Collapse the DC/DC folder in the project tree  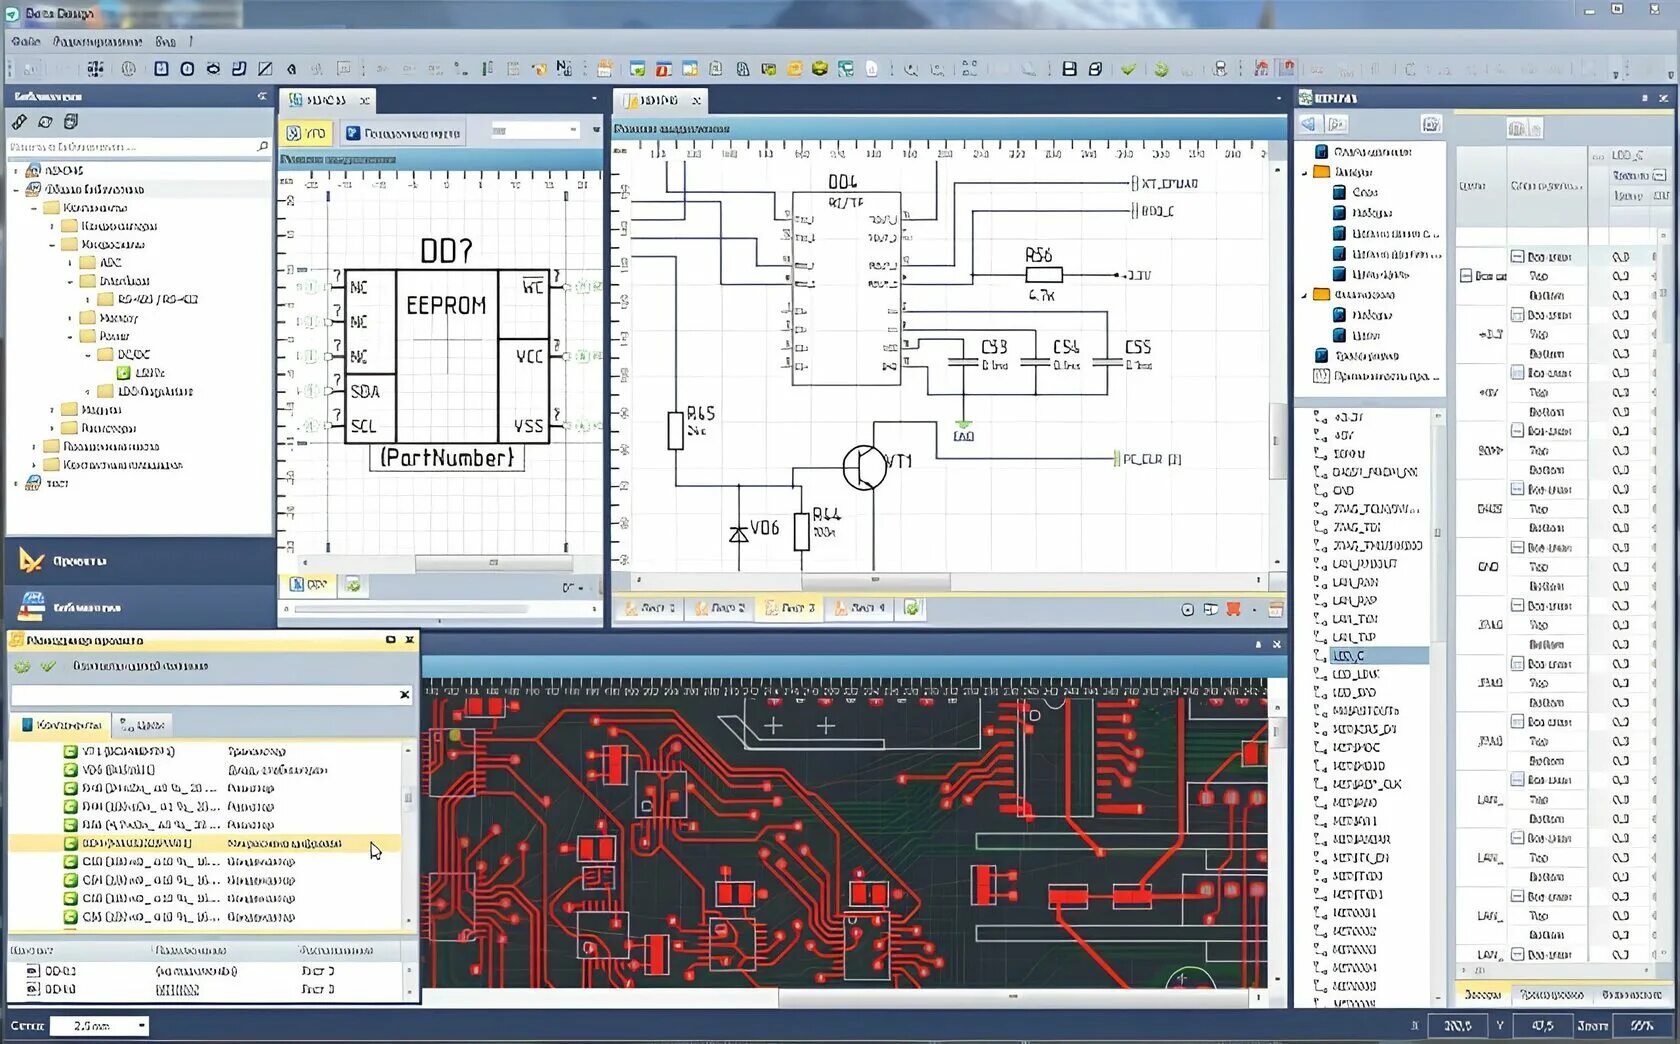point(88,354)
